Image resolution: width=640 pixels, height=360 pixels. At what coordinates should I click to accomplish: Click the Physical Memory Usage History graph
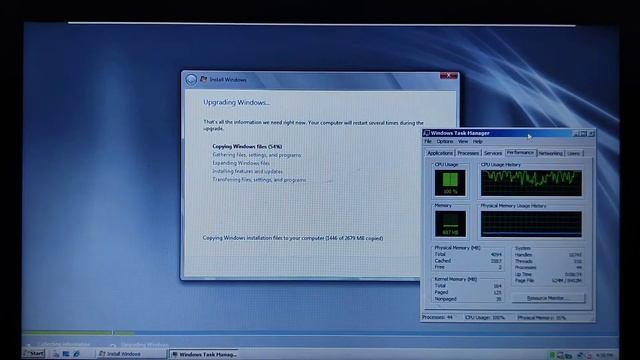tap(531, 224)
